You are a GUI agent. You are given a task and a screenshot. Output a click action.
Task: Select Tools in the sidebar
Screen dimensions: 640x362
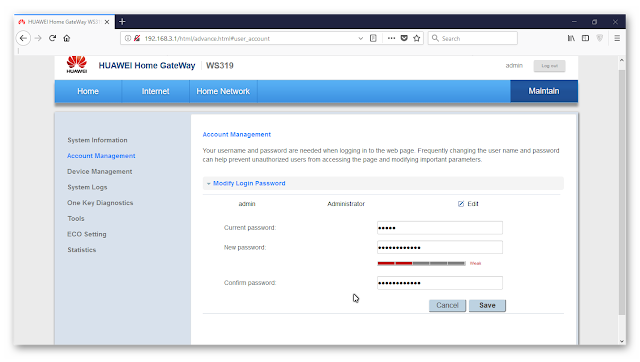click(x=76, y=218)
